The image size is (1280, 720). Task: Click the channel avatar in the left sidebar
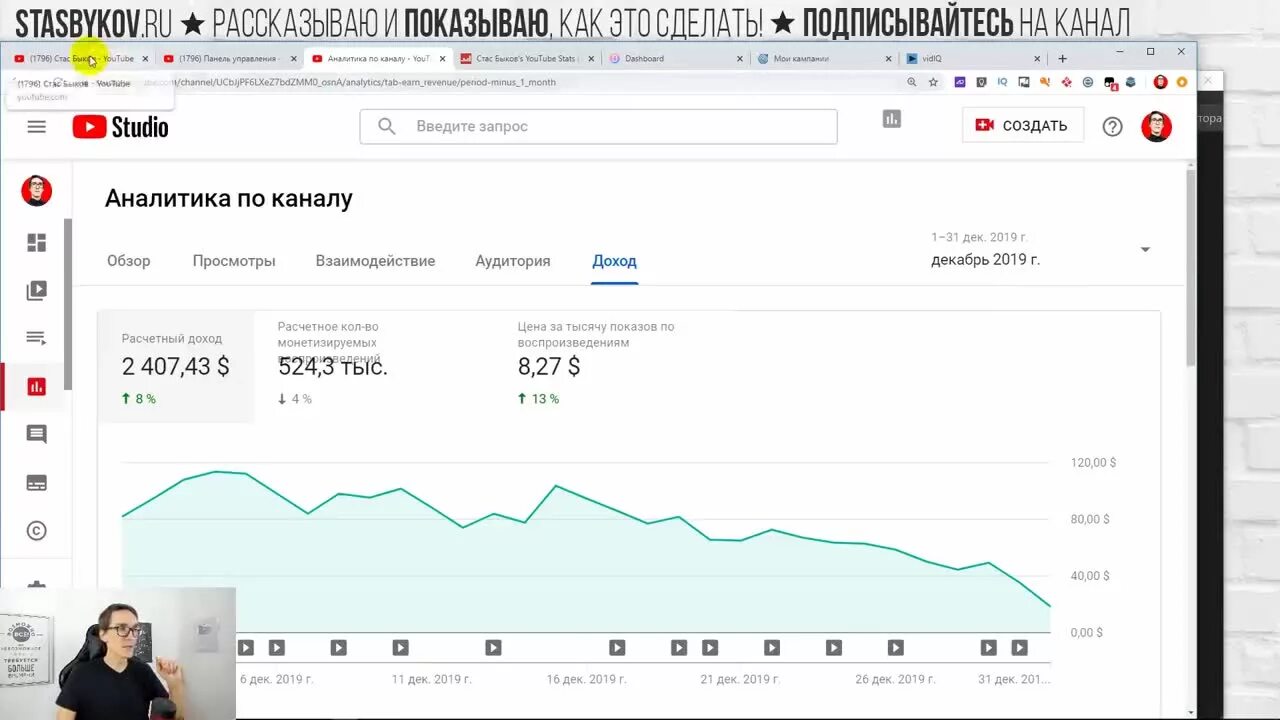tap(37, 191)
